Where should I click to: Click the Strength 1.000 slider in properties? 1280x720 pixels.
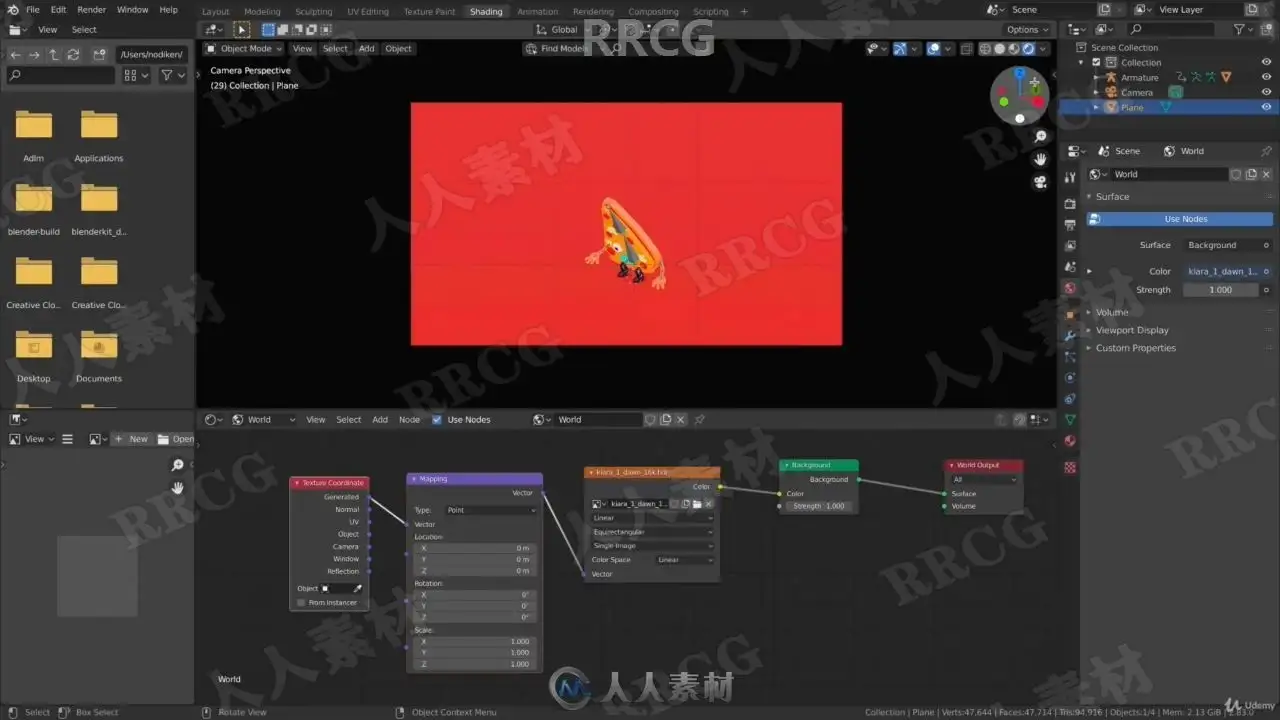coord(1222,290)
